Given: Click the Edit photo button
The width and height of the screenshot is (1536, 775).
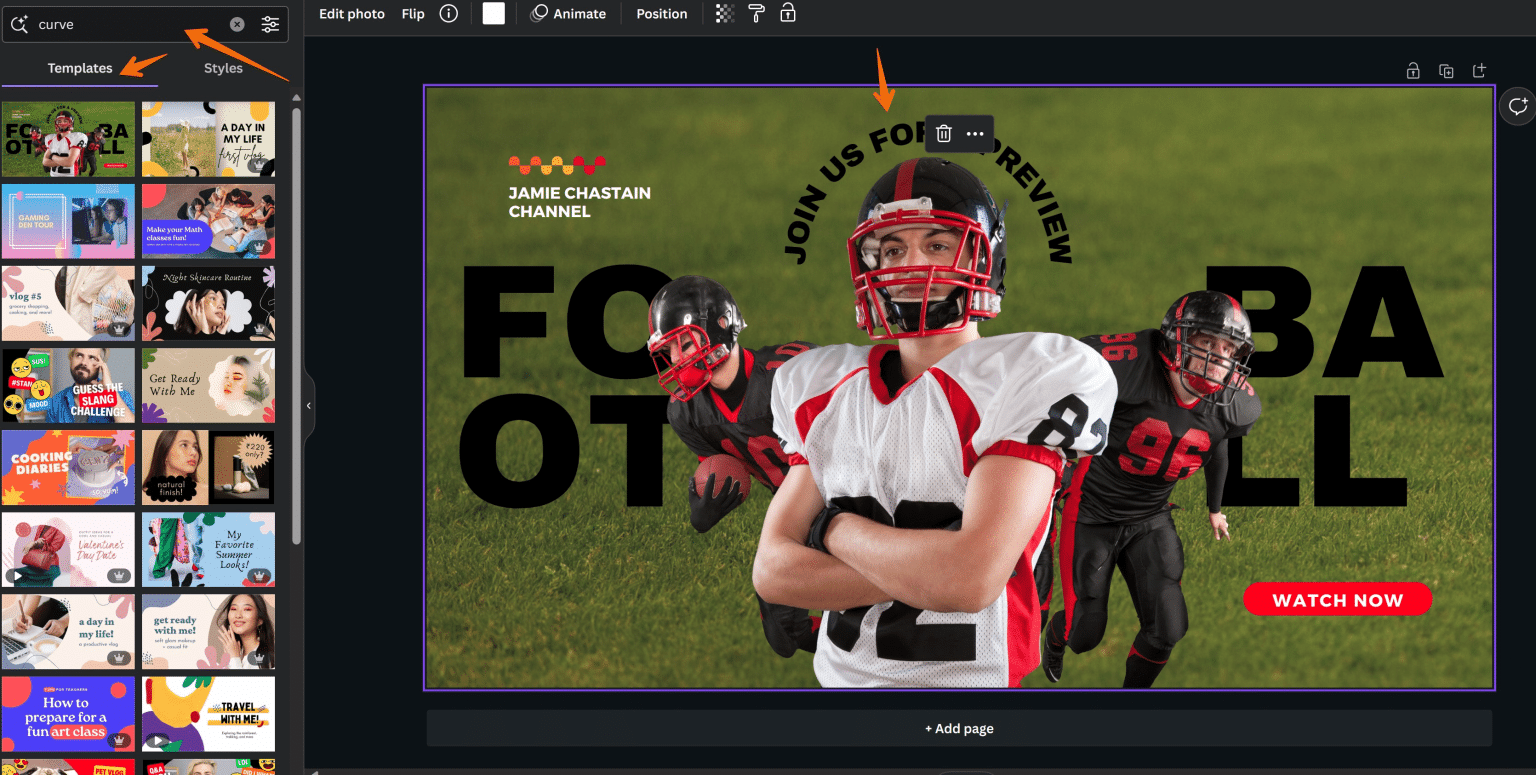Looking at the screenshot, I should 352,14.
